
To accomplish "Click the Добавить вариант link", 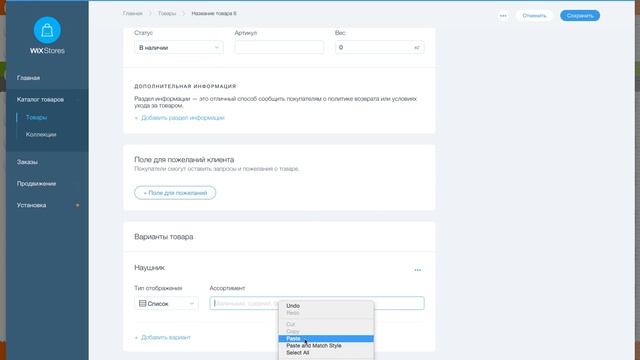I will pos(162,338).
